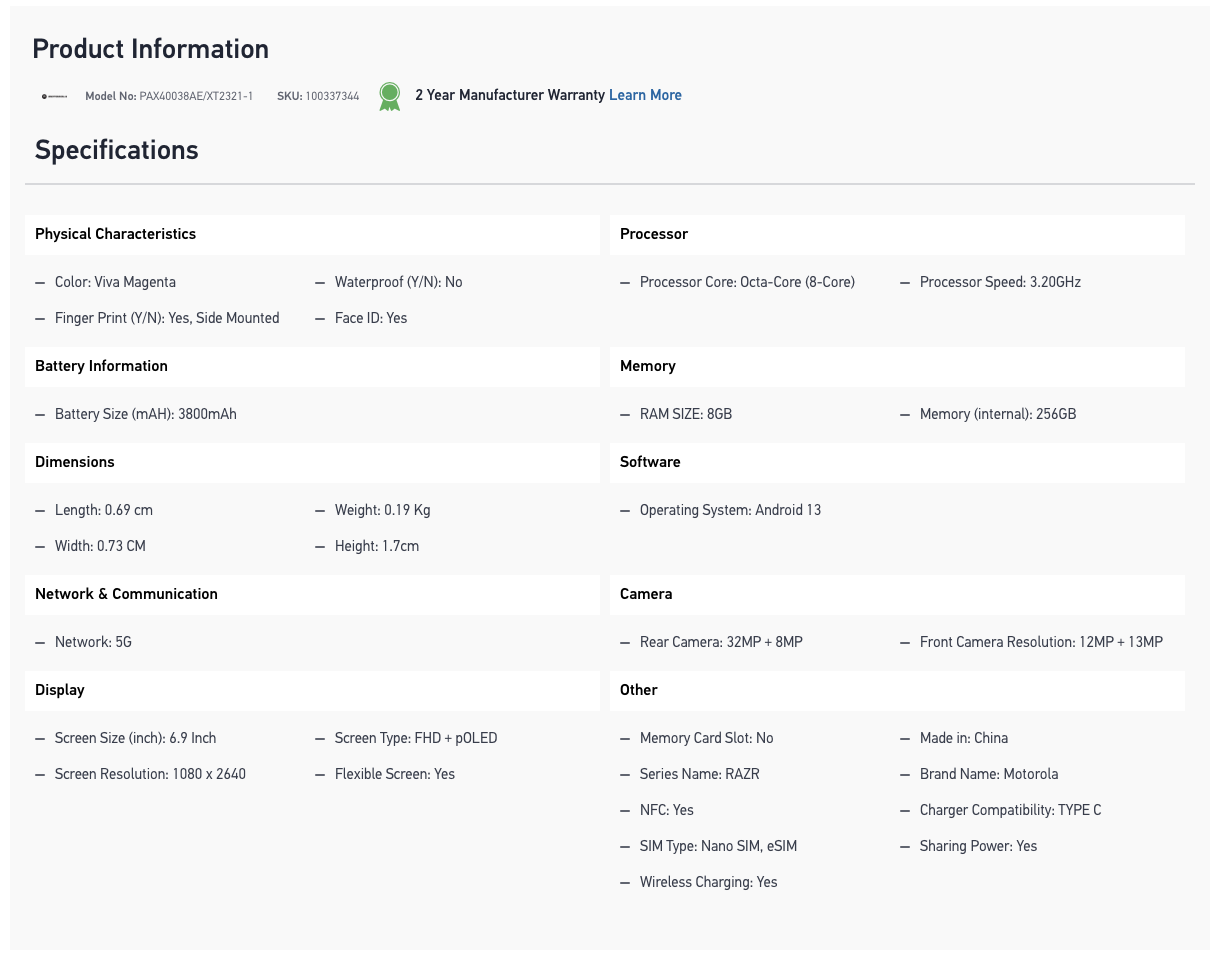Click the SKU number 100337344

click(x=332, y=96)
